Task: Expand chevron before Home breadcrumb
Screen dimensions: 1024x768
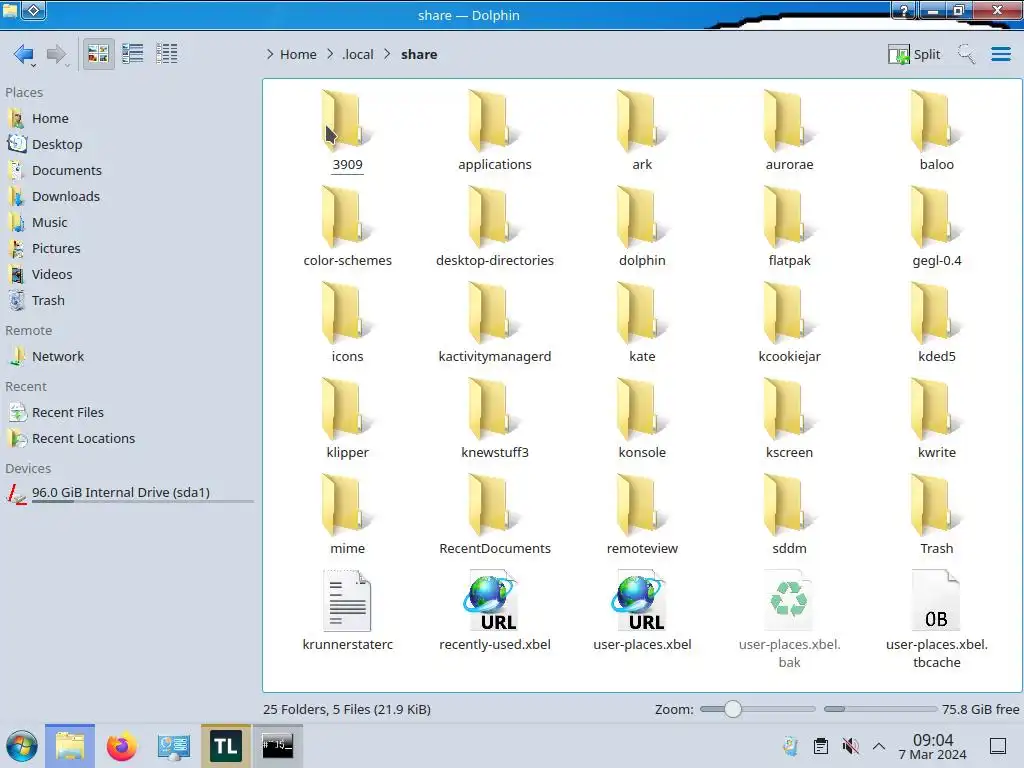Action: [270, 54]
